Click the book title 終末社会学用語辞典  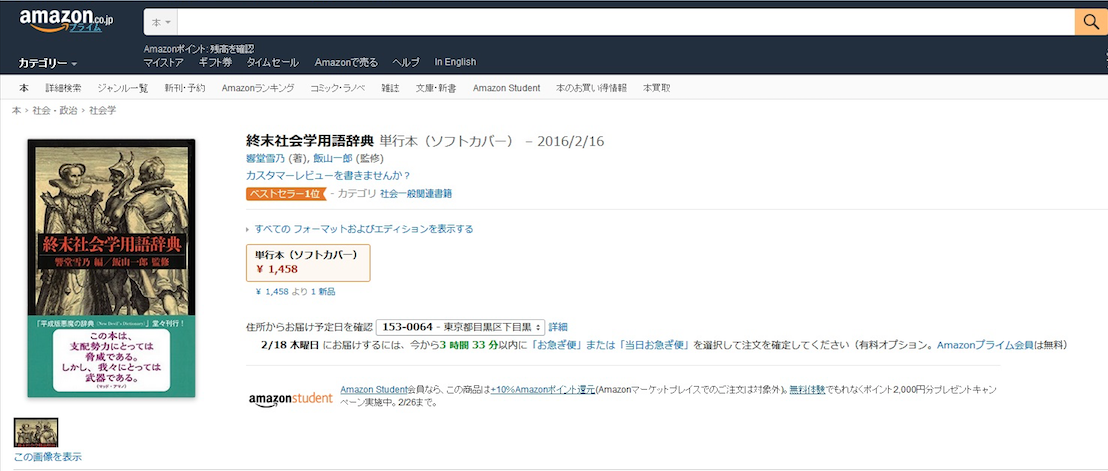point(310,141)
